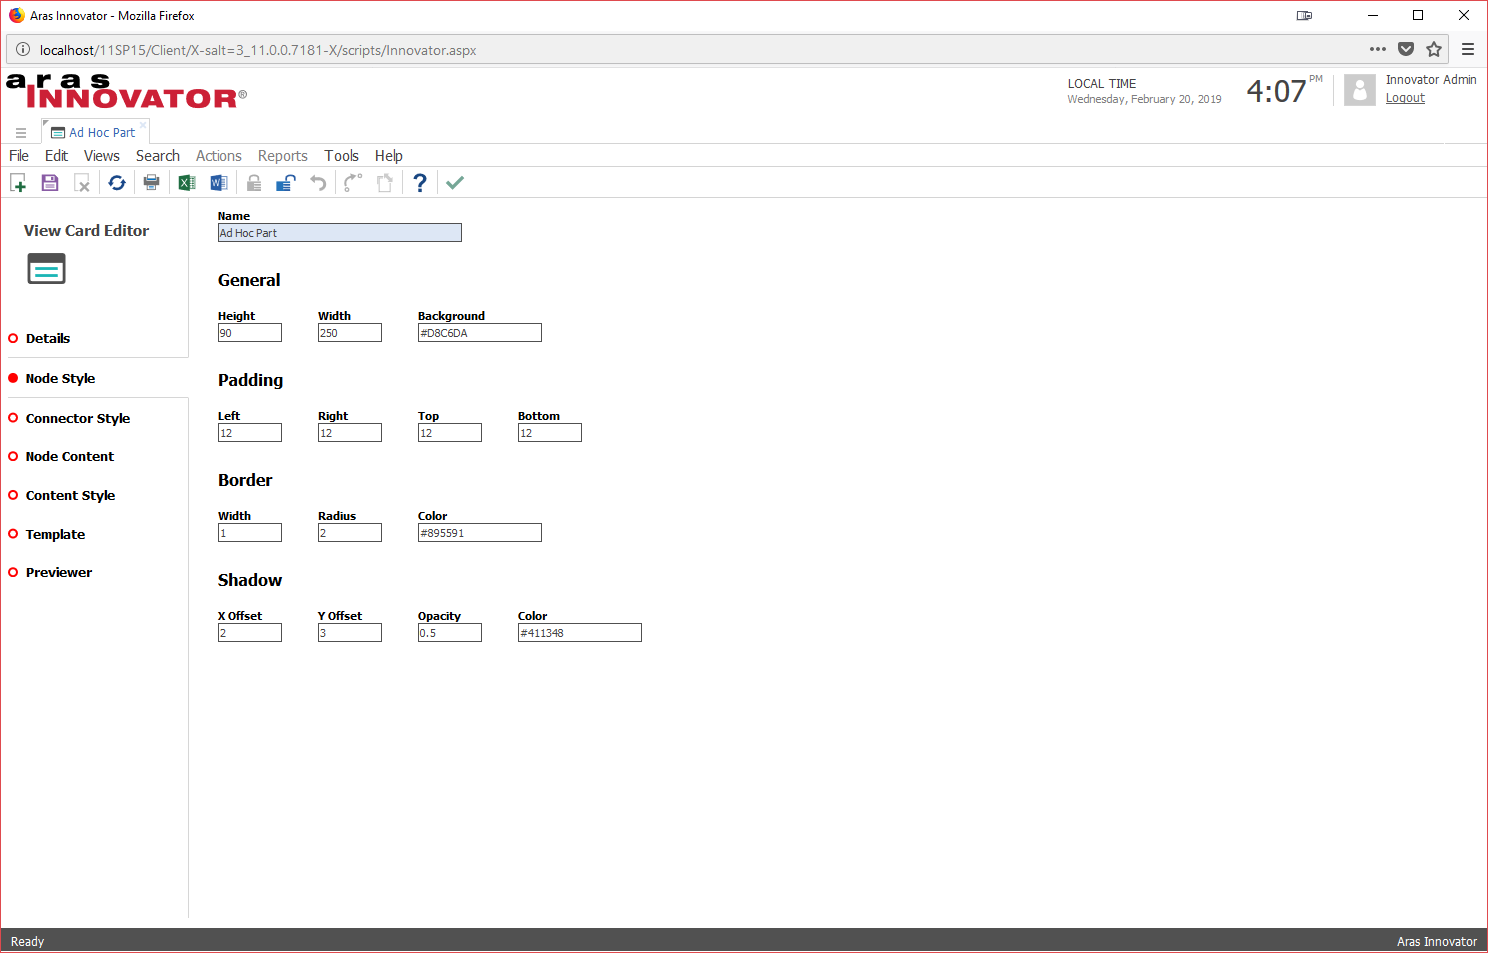Open the Firefox hamburger menu
The height and width of the screenshot is (953, 1488).
(1468, 49)
